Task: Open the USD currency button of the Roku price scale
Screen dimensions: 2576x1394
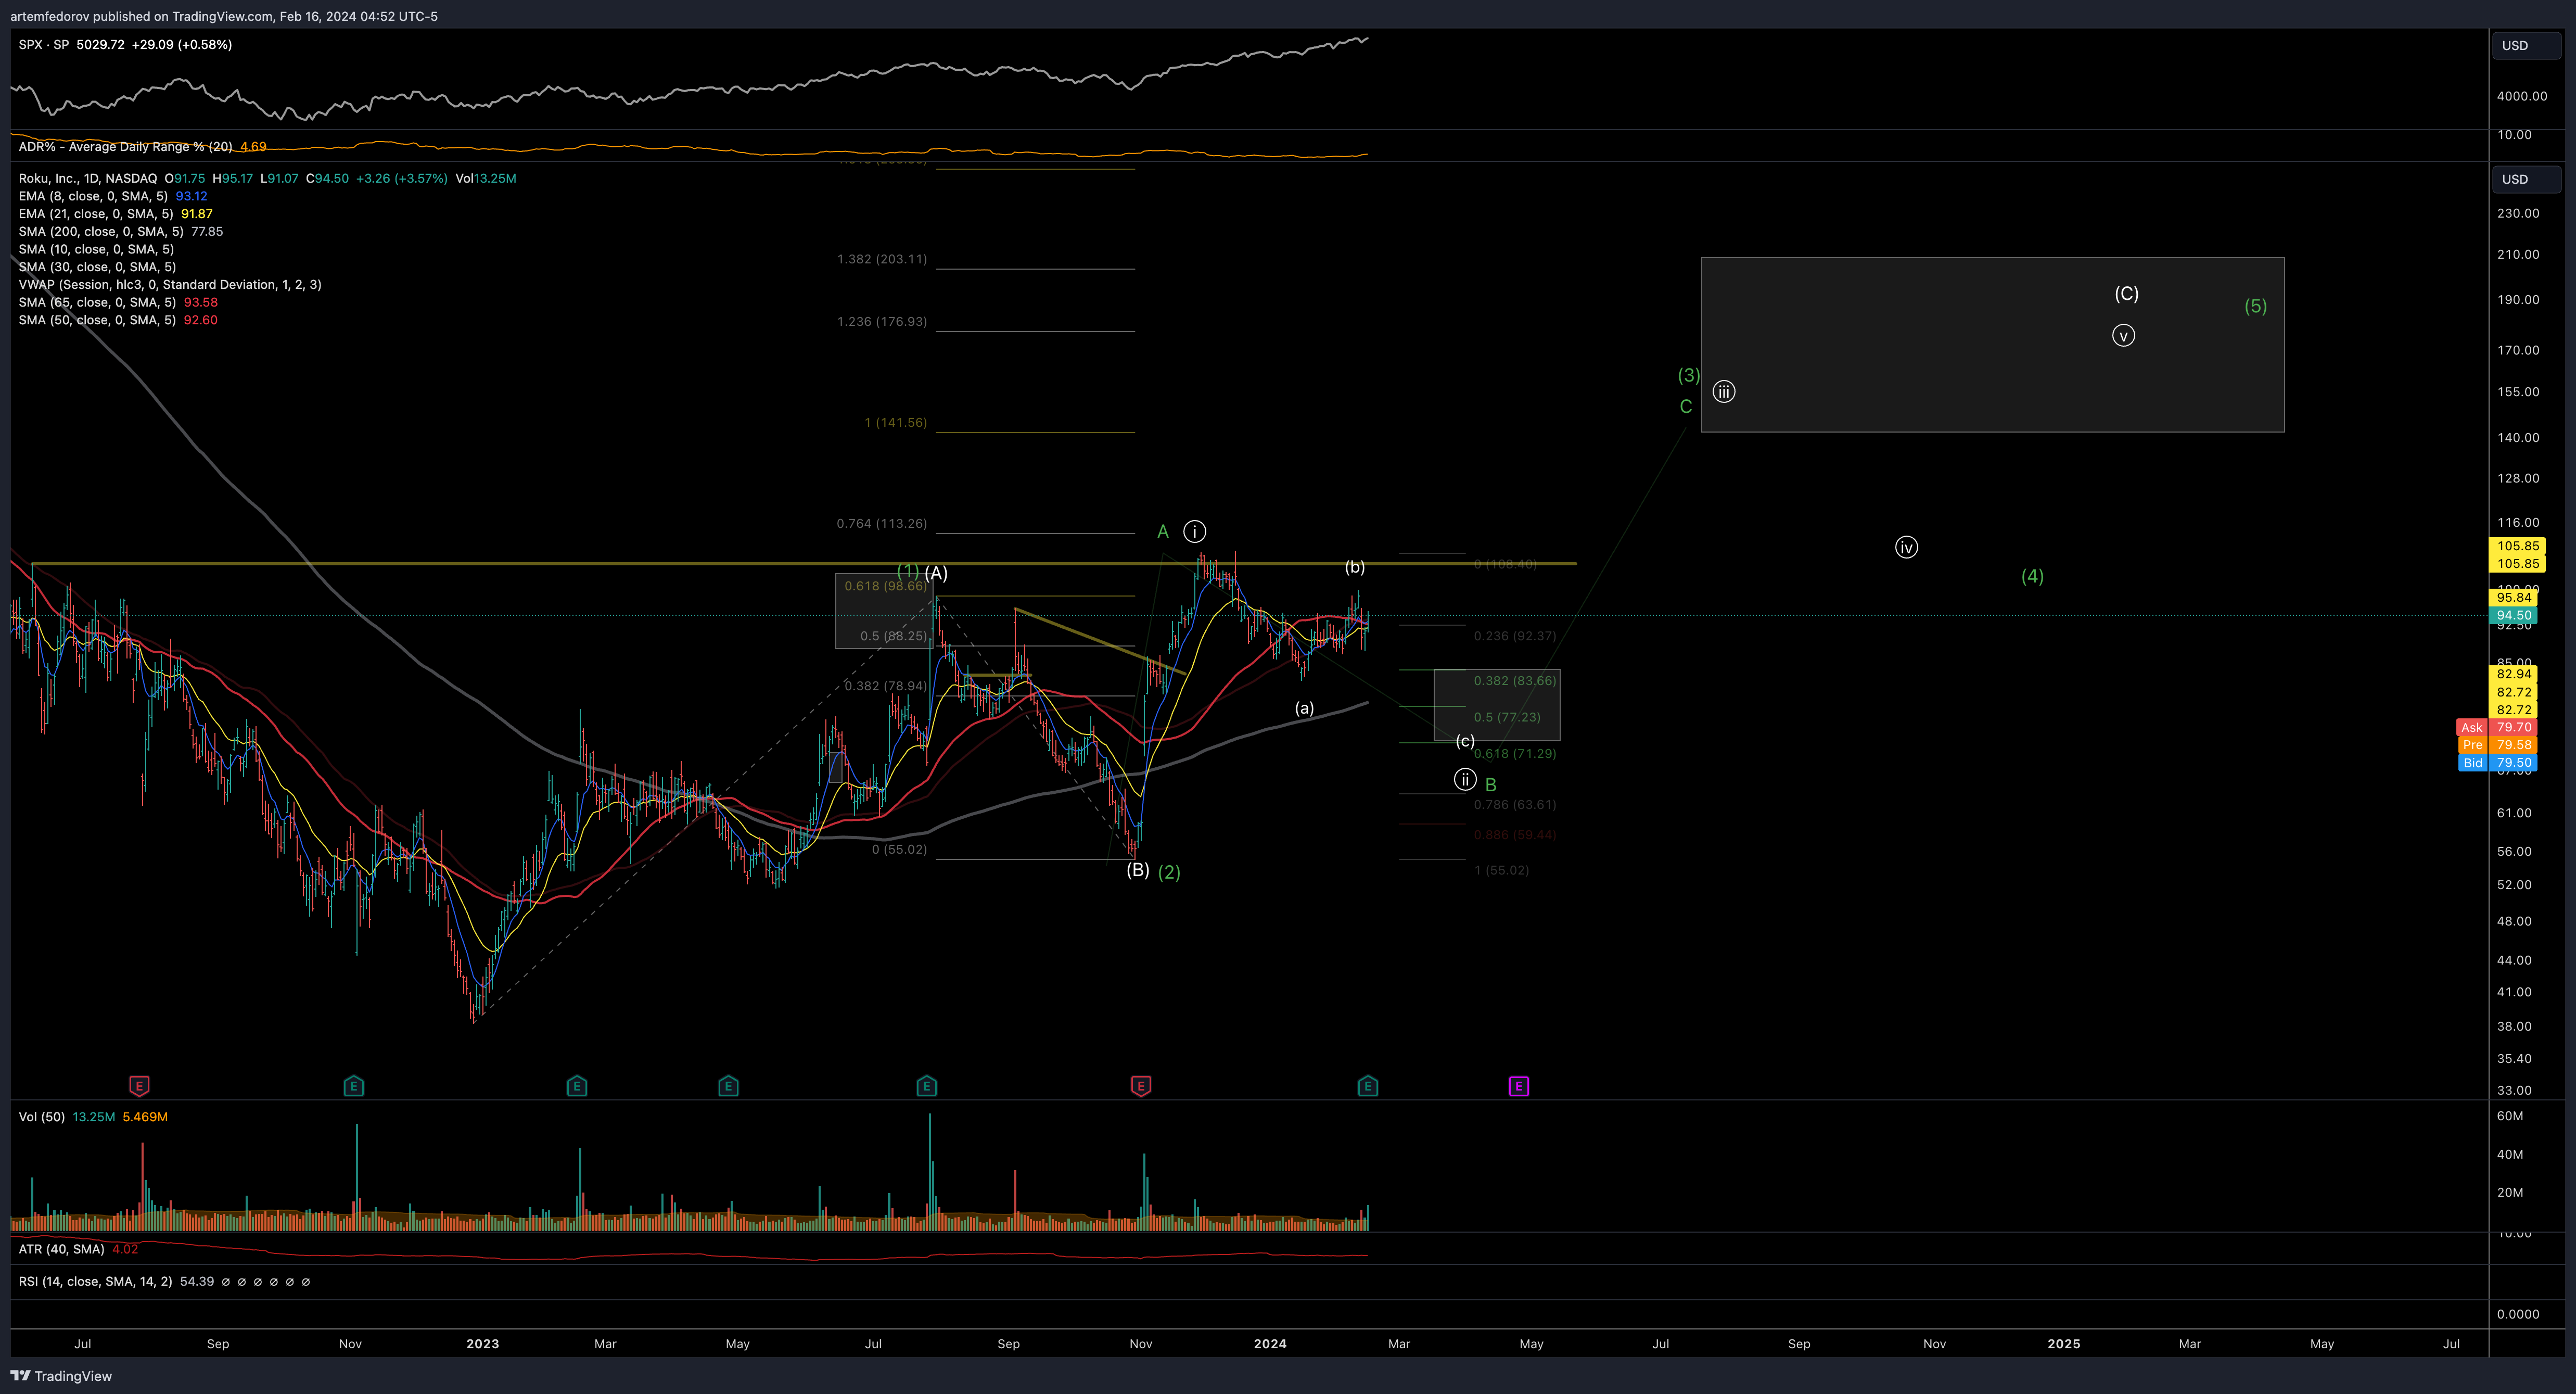Action: (x=2526, y=180)
